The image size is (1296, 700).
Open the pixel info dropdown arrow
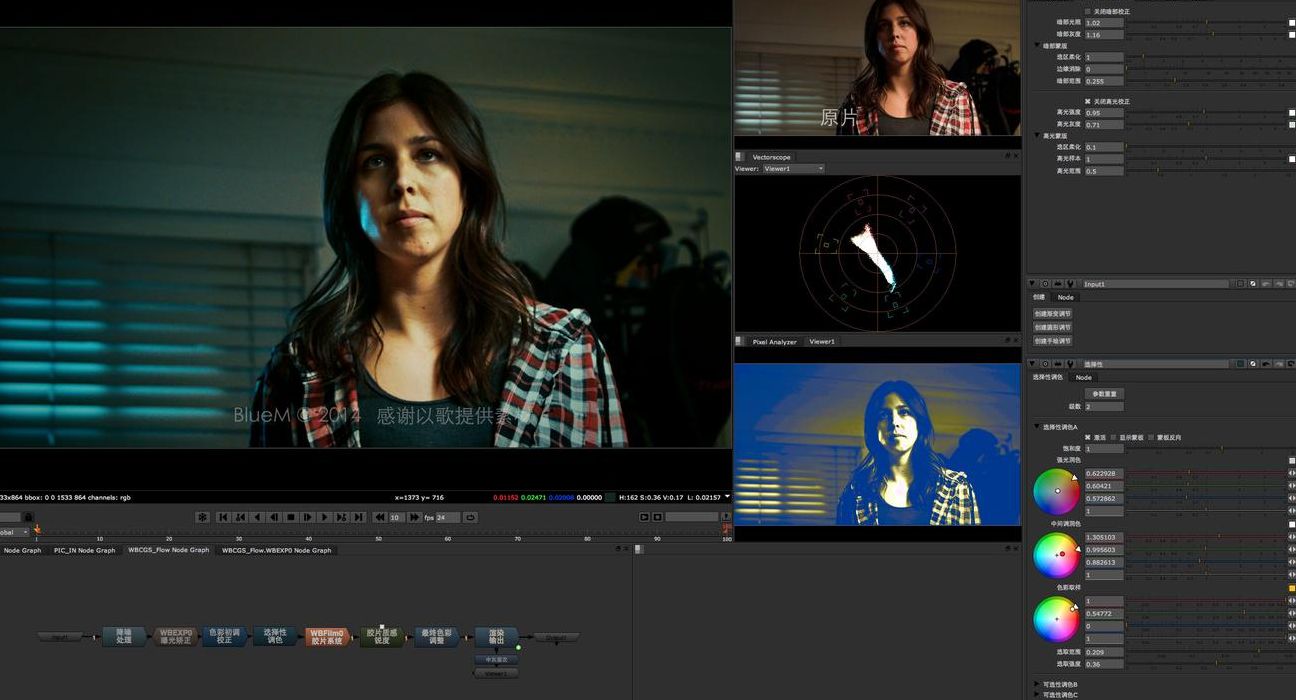[x=727, y=497]
